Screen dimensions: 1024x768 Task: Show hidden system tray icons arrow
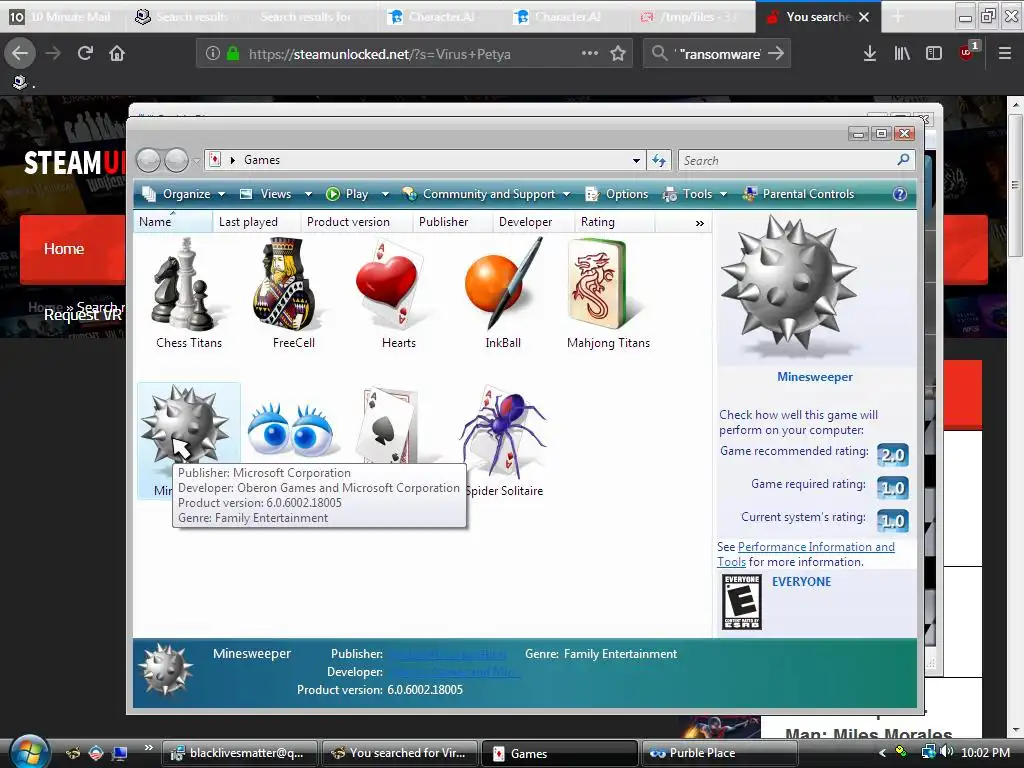[882, 753]
